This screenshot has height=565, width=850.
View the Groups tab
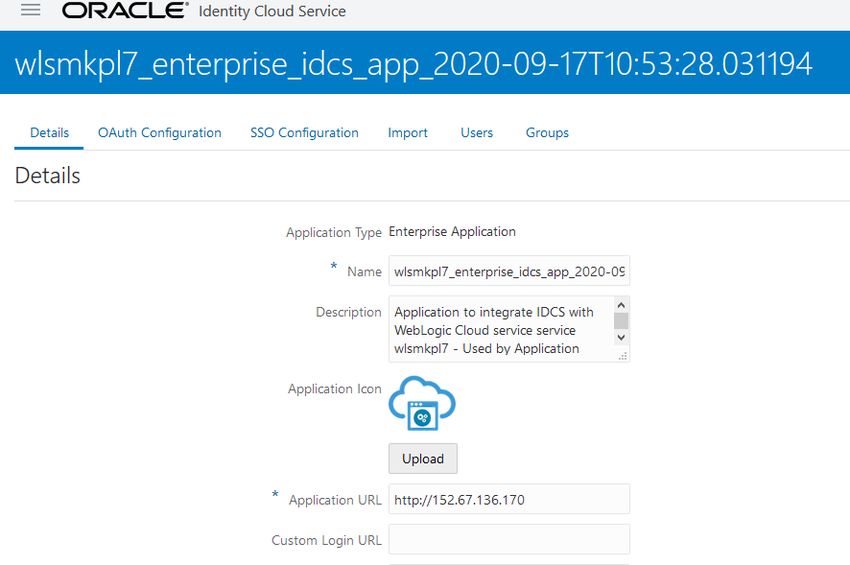tap(547, 133)
